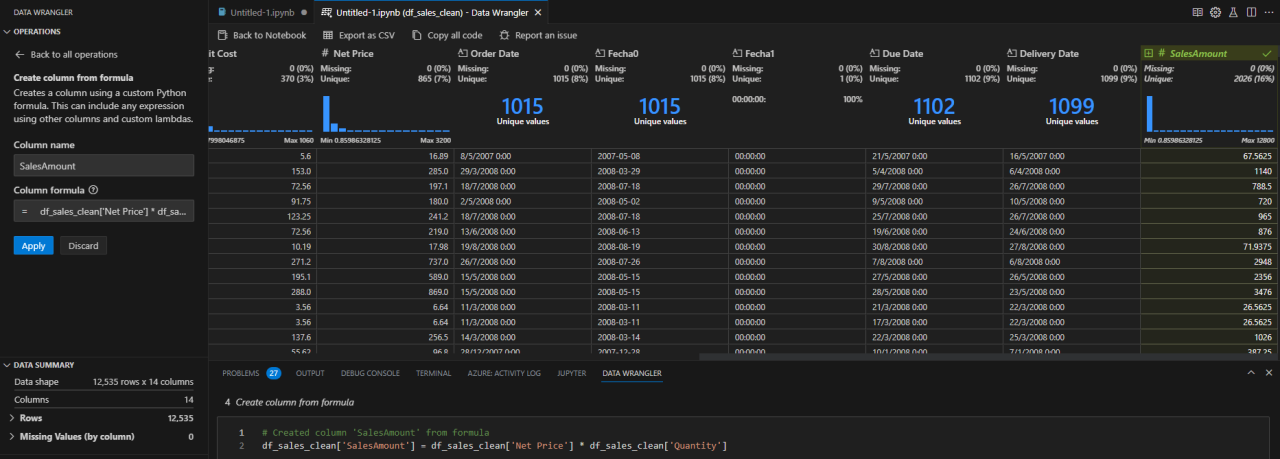The height and width of the screenshot is (459, 1280).
Task: Click the type icon of Delivery Date column
Action: pyautogui.click(x=1012, y=53)
